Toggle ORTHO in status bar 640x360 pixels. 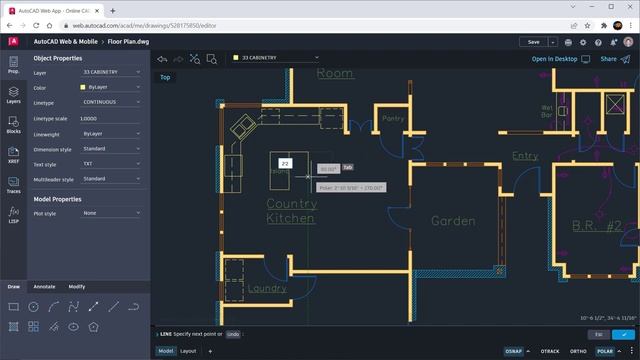pyautogui.click(x=578, y=351)
